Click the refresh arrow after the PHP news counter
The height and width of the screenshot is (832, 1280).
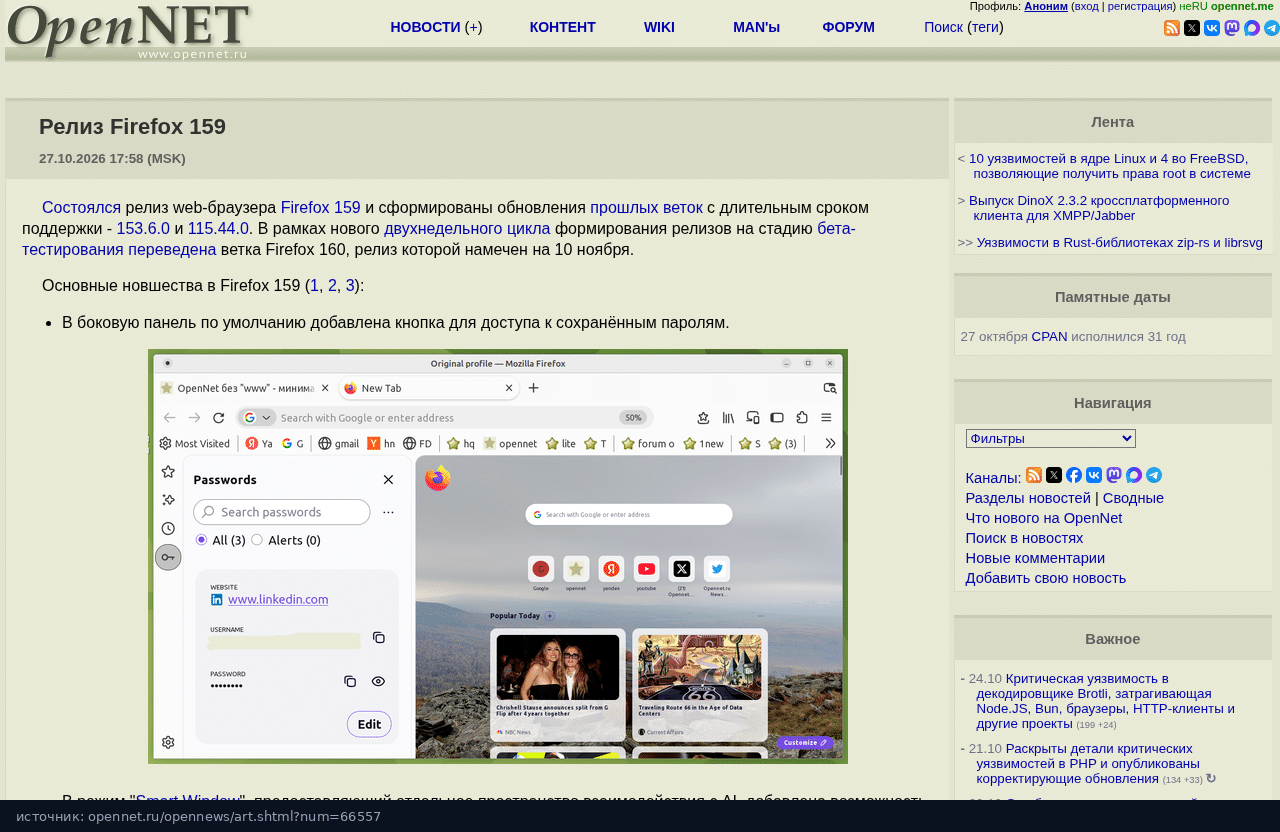tap(1211, 778)
